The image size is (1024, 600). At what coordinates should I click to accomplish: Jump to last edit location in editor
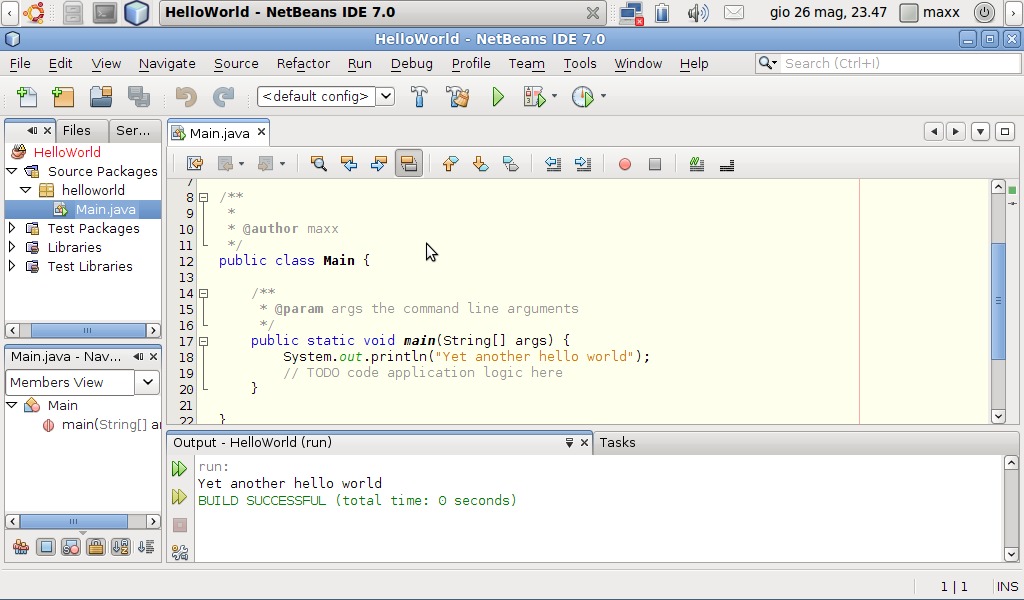[x=195, y=164]
